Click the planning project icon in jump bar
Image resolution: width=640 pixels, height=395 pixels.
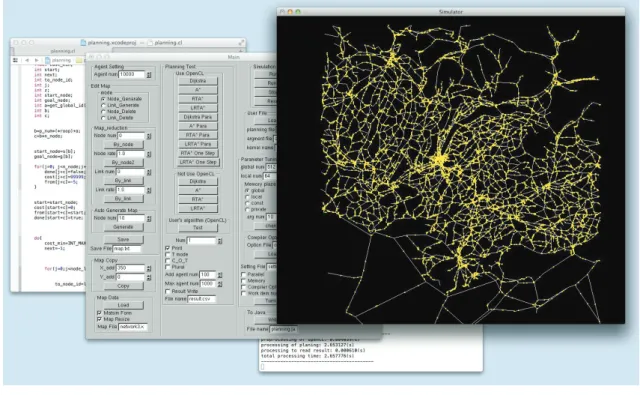pyautogui.click(x=47, y=60)
